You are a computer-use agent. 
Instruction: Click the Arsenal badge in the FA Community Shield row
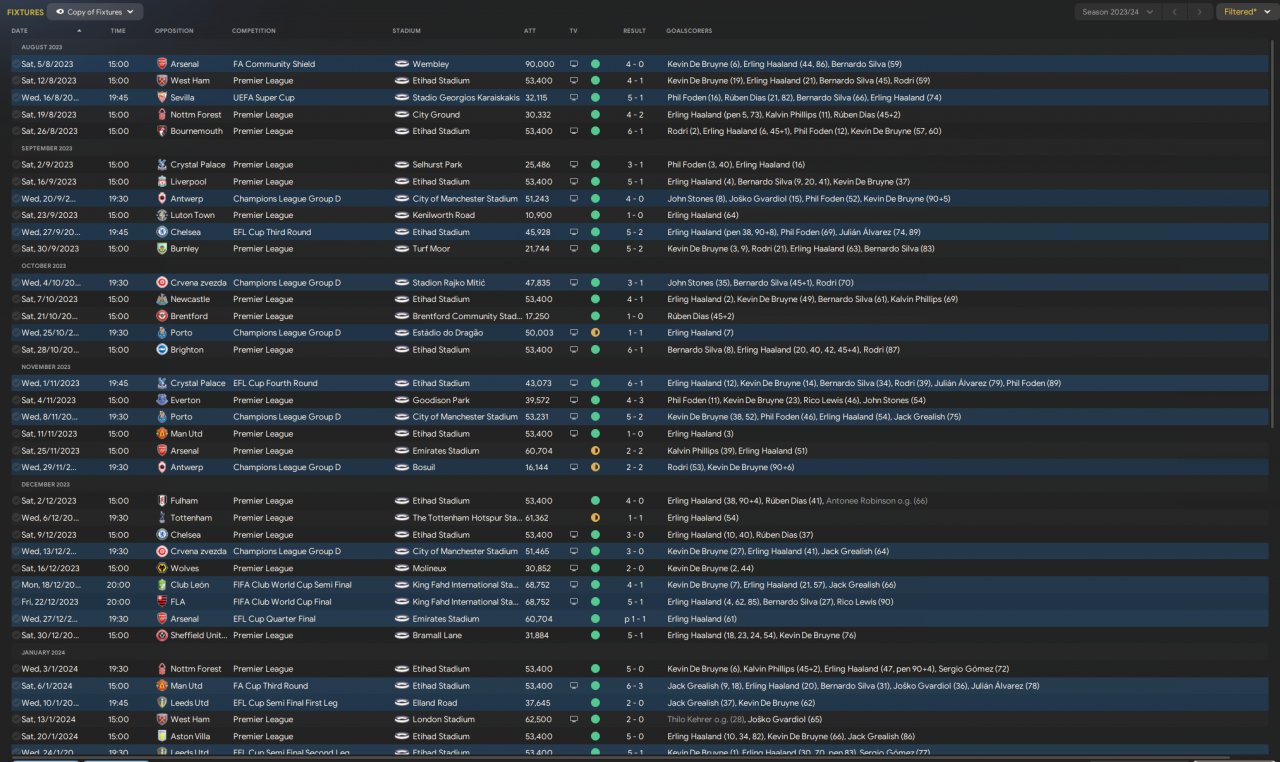coord(162,64)
